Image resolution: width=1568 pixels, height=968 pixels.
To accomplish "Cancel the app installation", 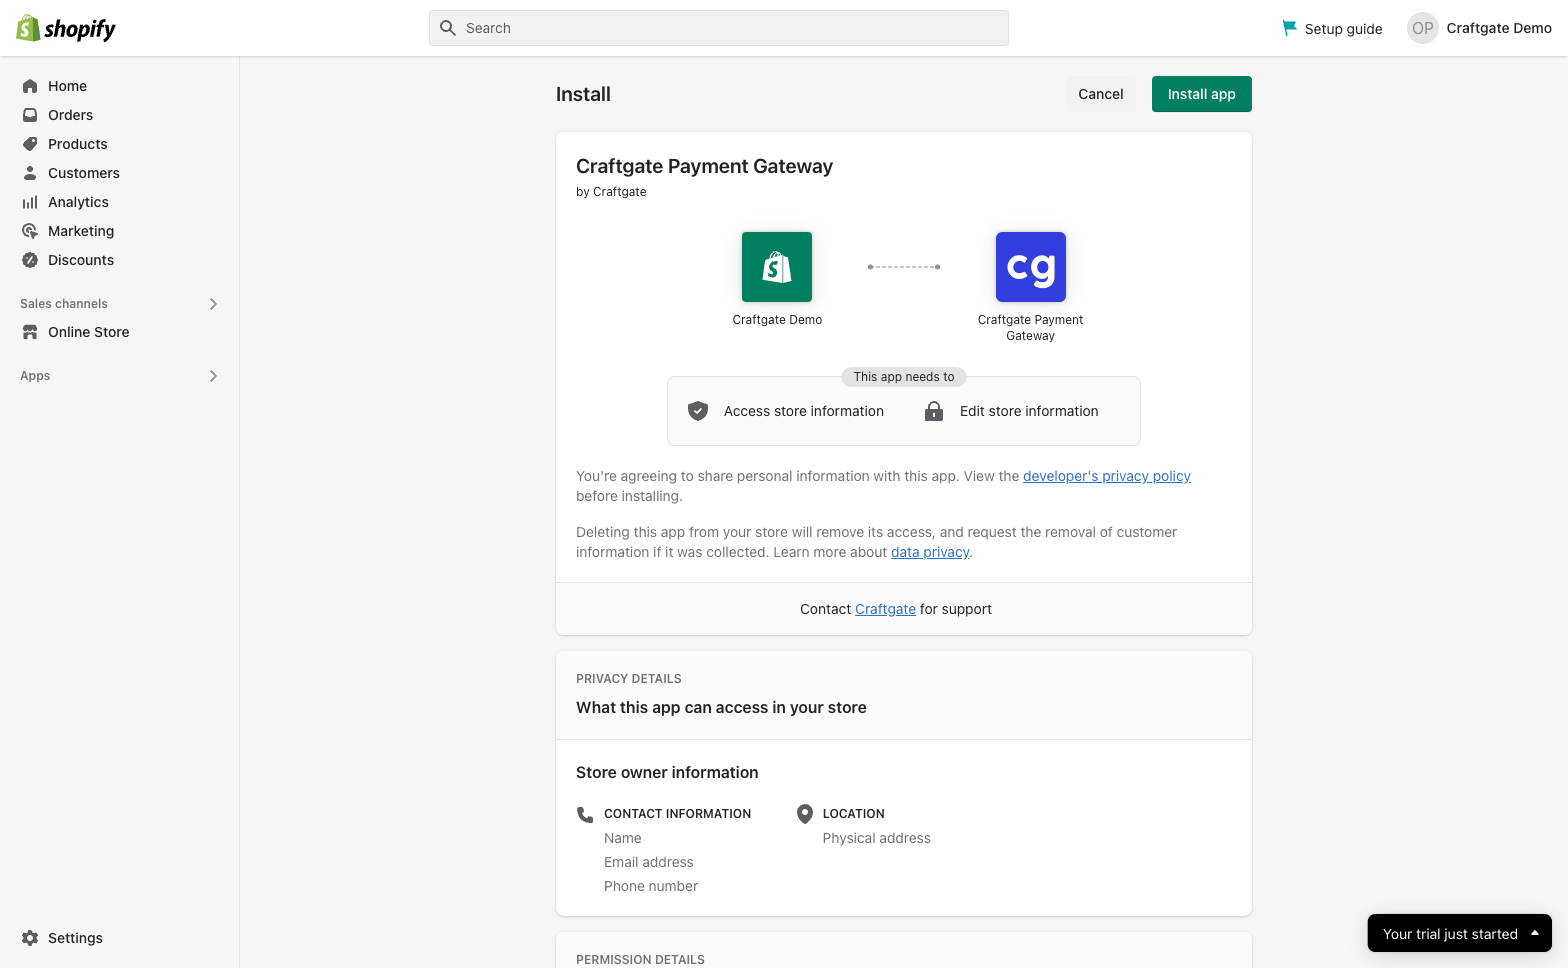I will click(x=1101, y=94).
